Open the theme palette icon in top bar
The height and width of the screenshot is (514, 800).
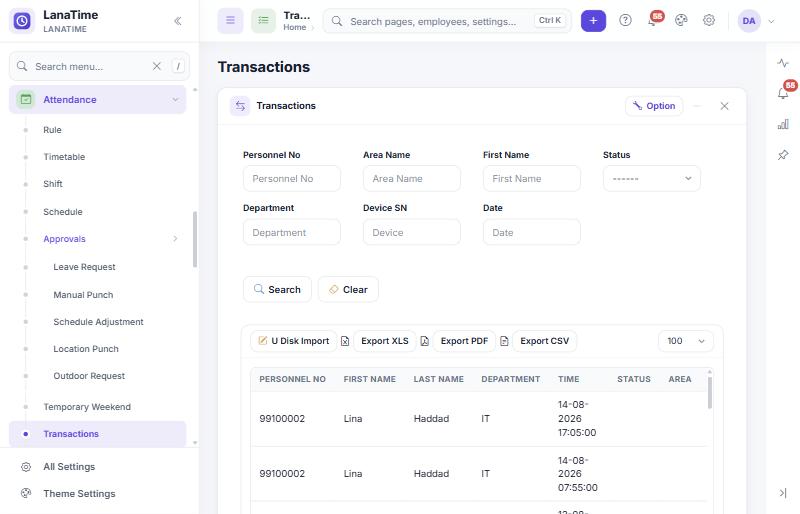point(681,20)
